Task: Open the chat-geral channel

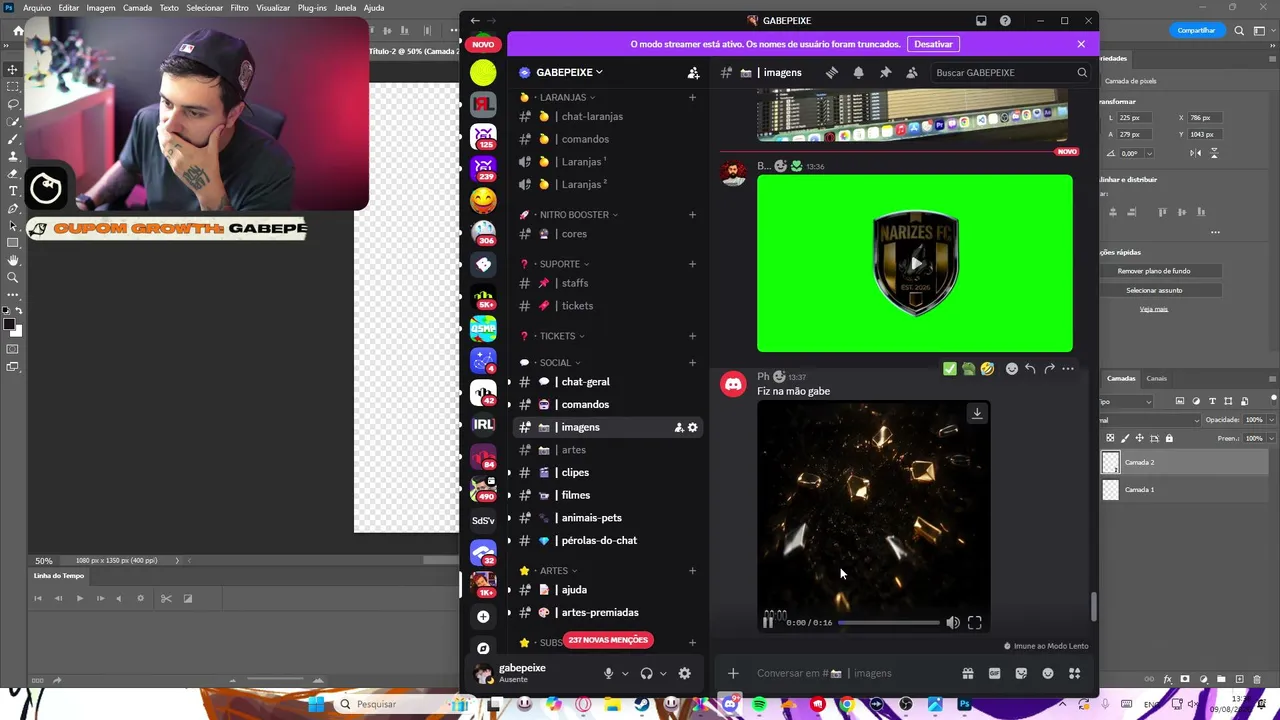Action: point(585,382)
